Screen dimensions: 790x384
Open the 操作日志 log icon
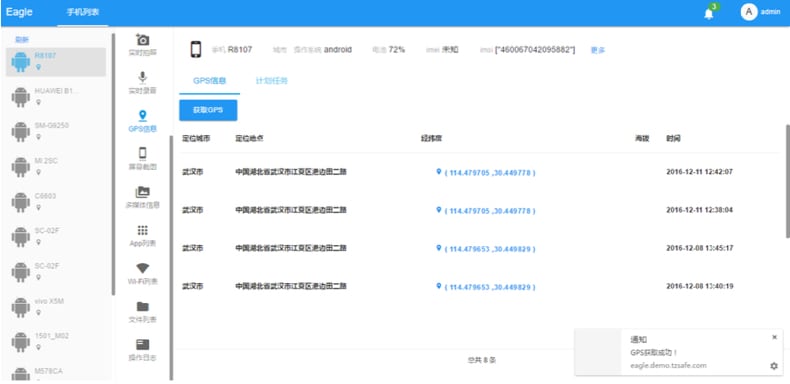(143, 345)
